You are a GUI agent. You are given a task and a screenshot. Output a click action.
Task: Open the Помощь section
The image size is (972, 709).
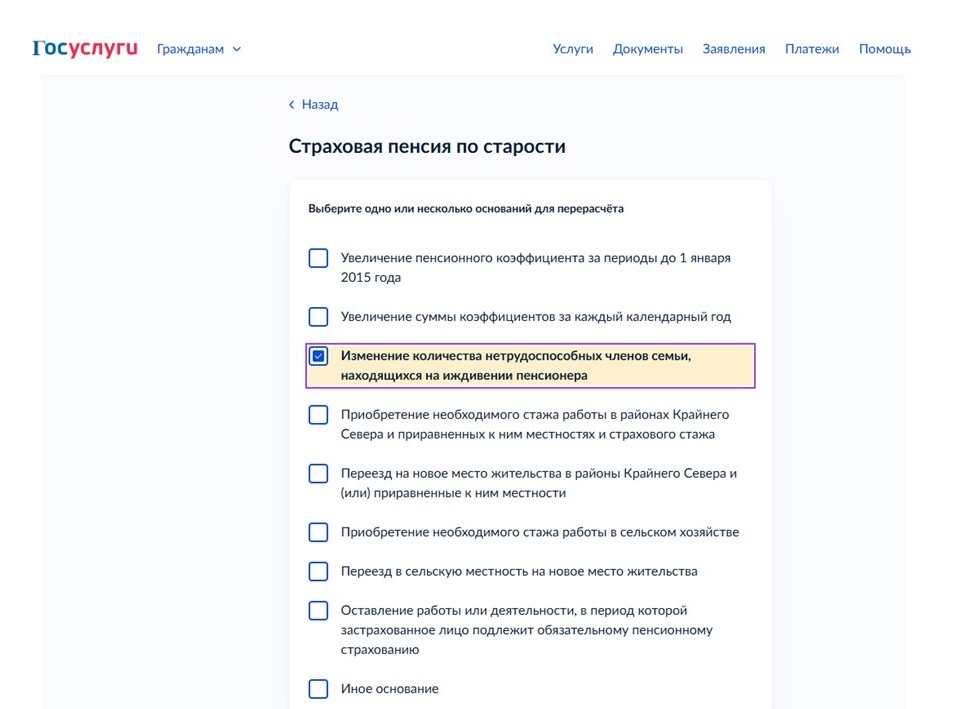pyautogui.click(x=884, y=48)
